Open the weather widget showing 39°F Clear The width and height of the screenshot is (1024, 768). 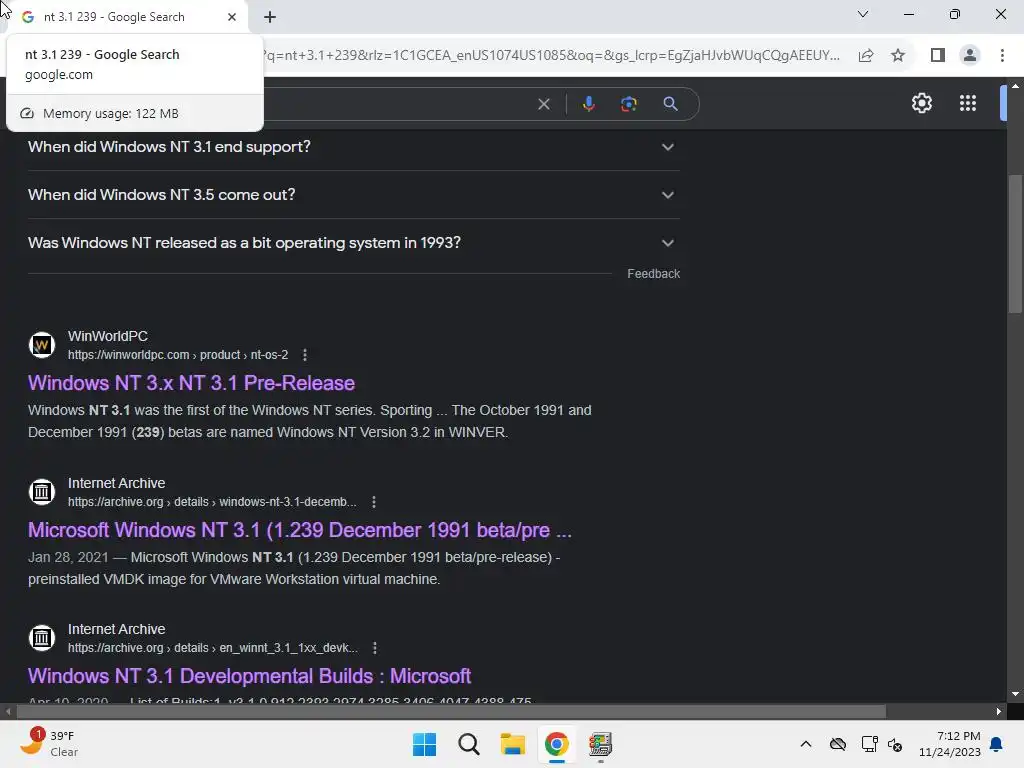50,744
